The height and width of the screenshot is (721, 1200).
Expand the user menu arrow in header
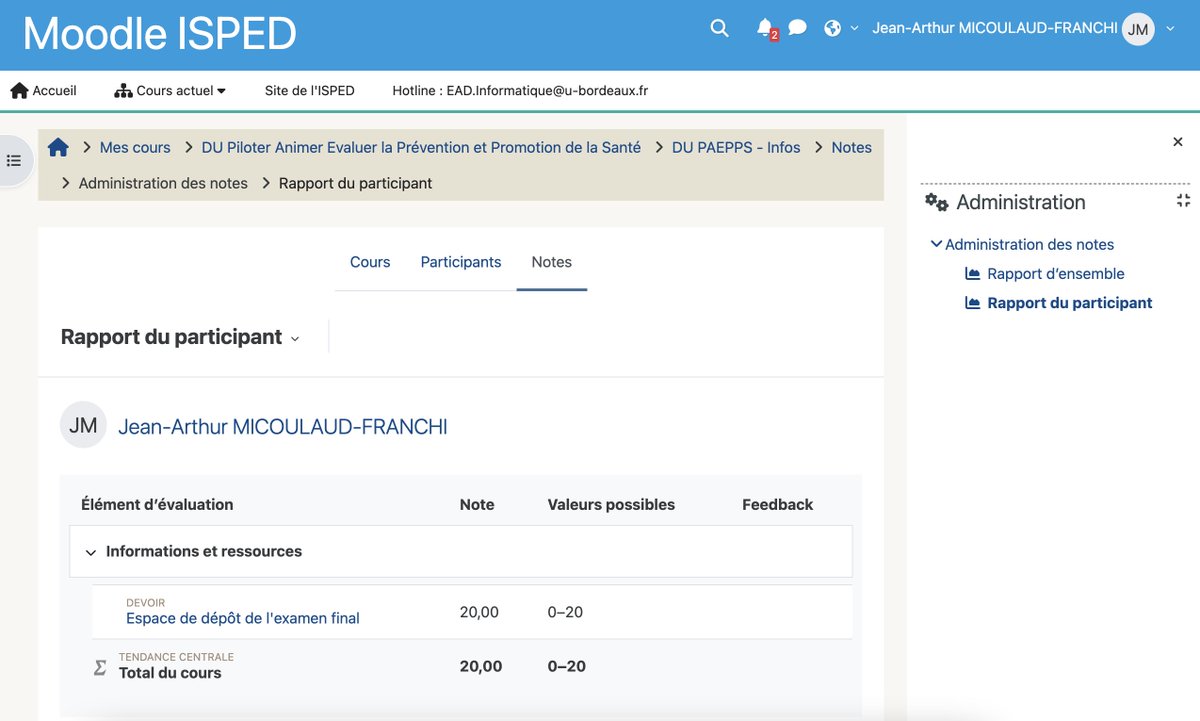[1171, 29]
